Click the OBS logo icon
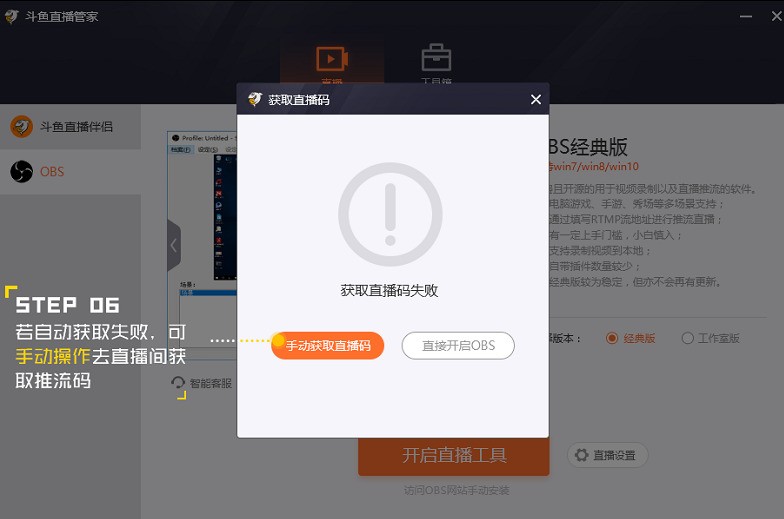 tap(21, 172)
